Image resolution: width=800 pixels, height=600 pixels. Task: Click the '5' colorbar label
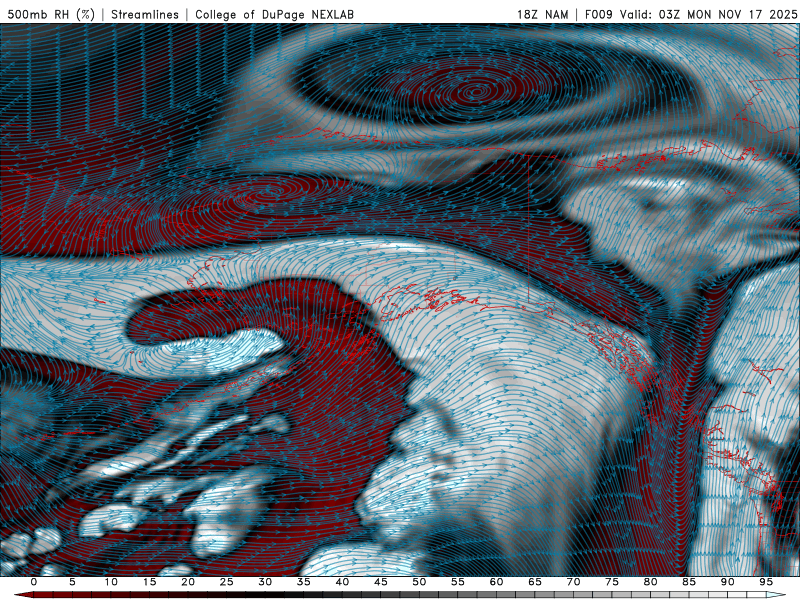pyautogui.click(x=72, y=582)
